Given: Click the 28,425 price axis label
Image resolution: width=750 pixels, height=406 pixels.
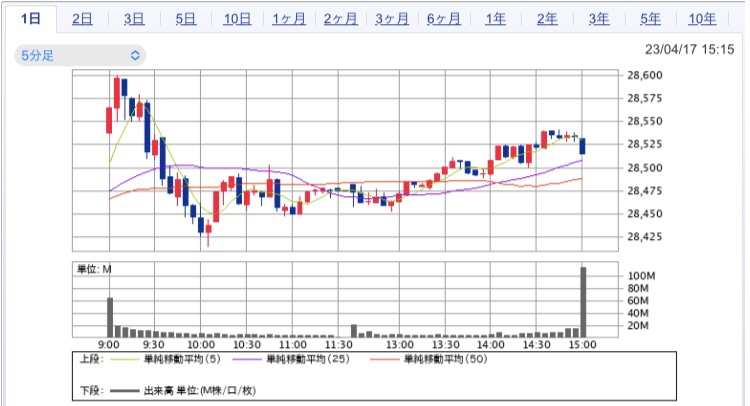Looking at the screenshot, I should click(x=645, y=236).
